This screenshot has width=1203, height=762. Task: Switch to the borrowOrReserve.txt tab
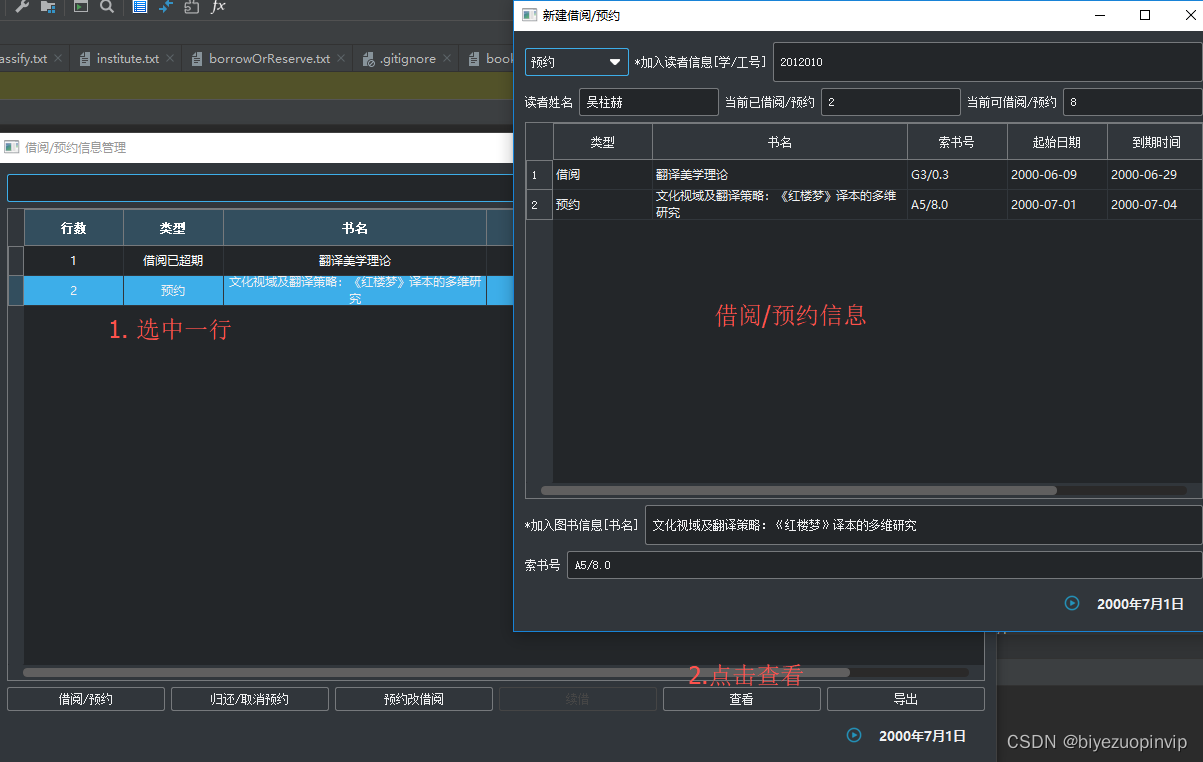coord(269,59)
